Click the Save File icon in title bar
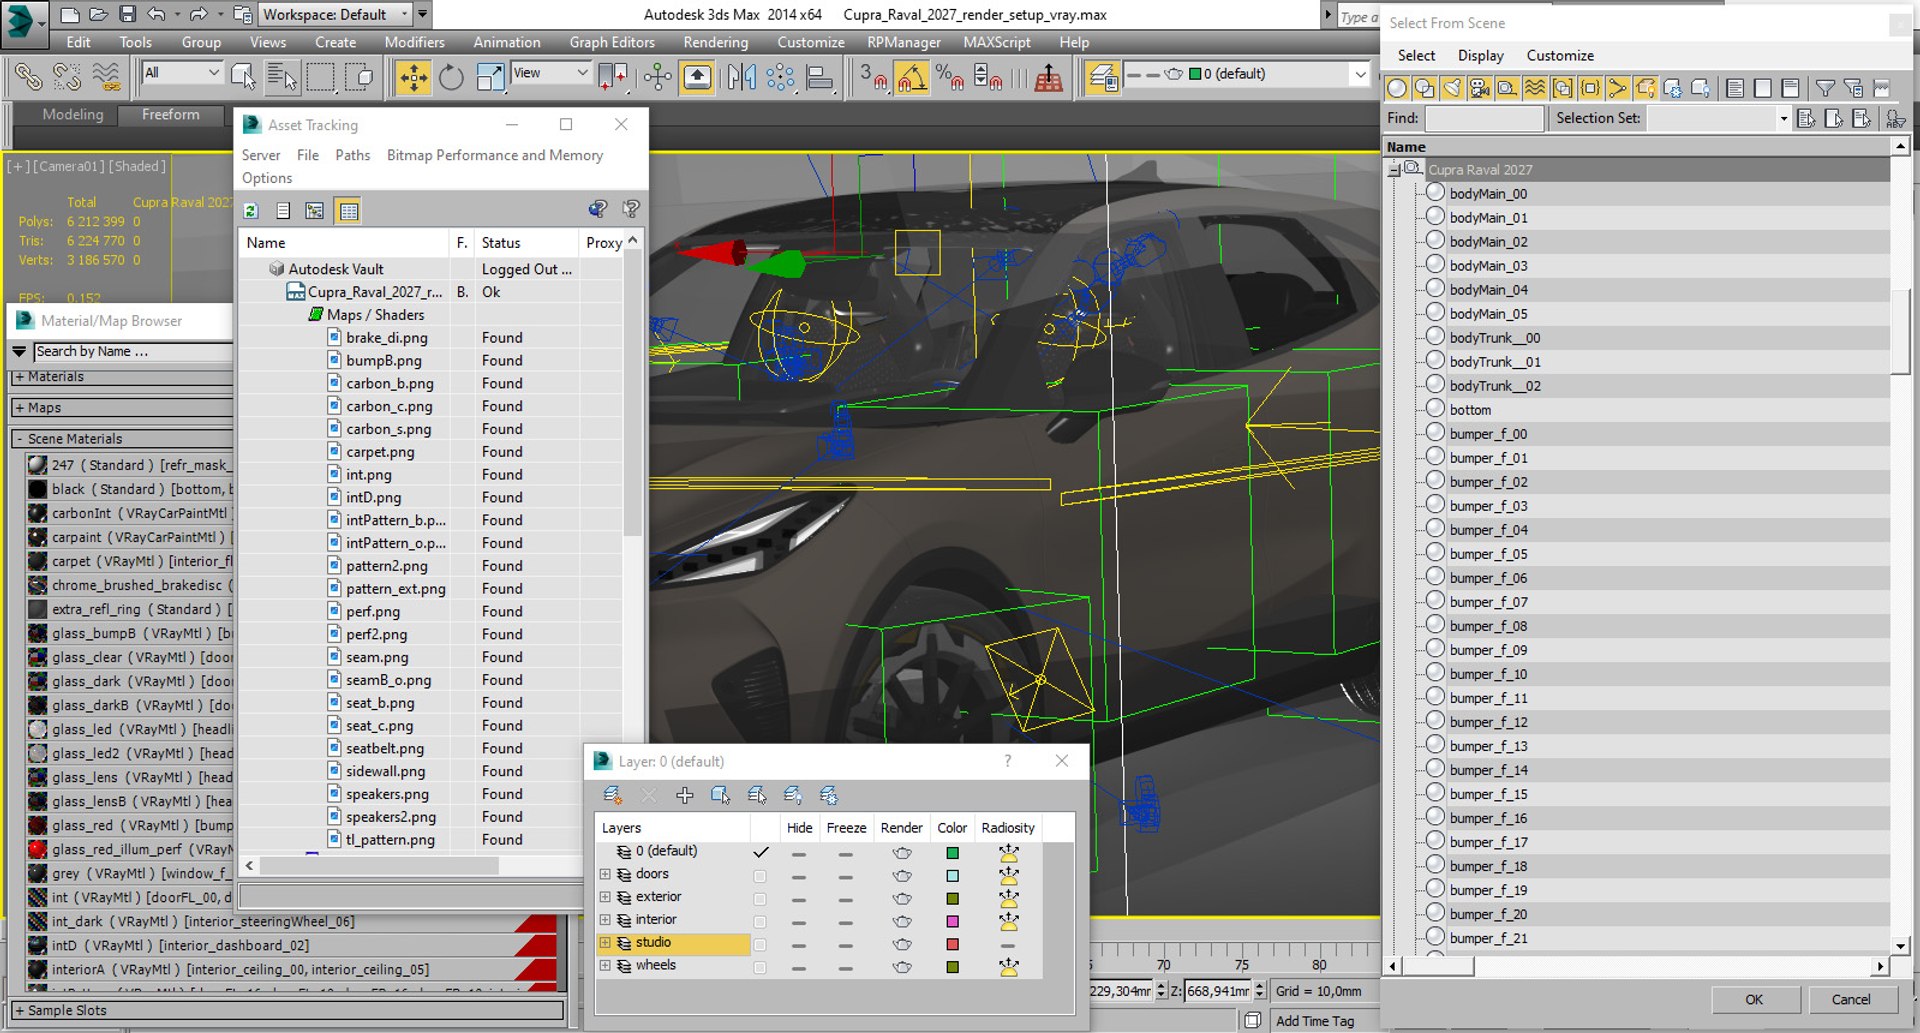This screenshot has height=1033, width=1920. pyautogui.click(x=127, y=14)
